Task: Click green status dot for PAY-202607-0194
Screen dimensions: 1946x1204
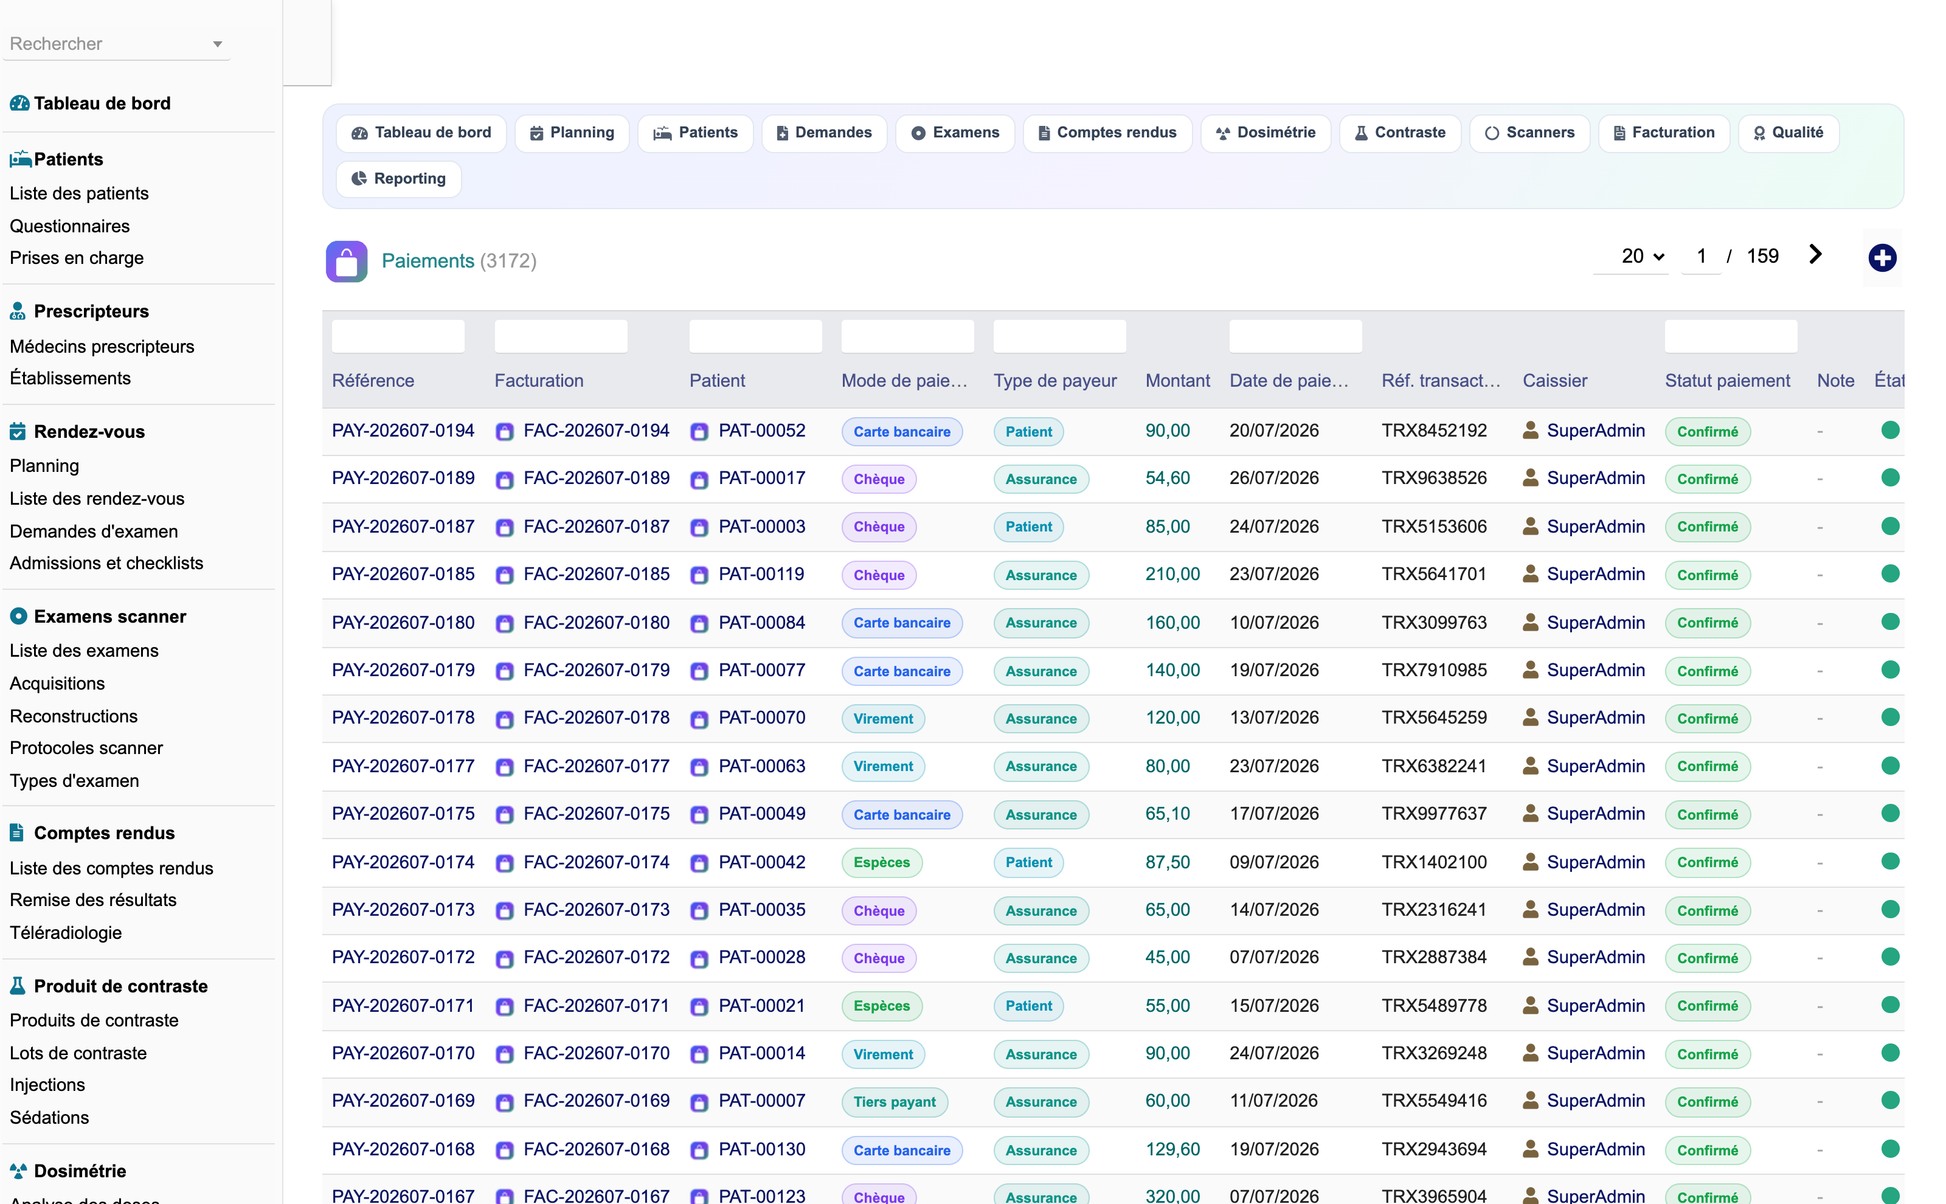Action: (x=1890, y=431)
